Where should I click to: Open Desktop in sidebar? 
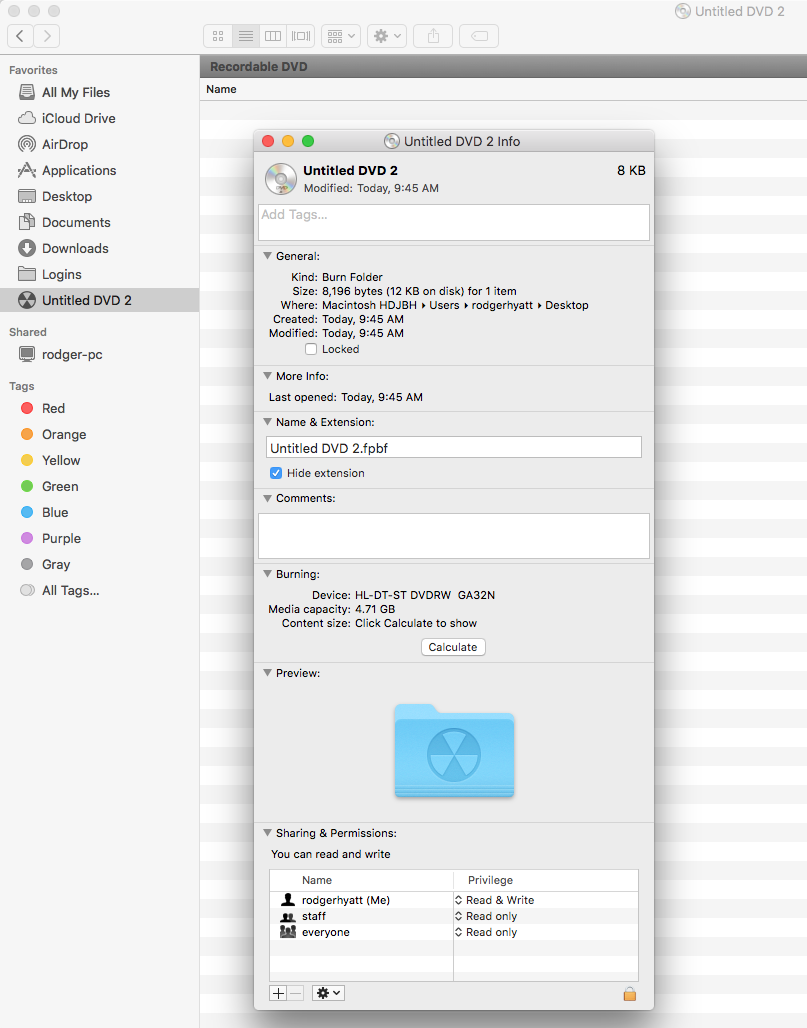click(100, 197)
